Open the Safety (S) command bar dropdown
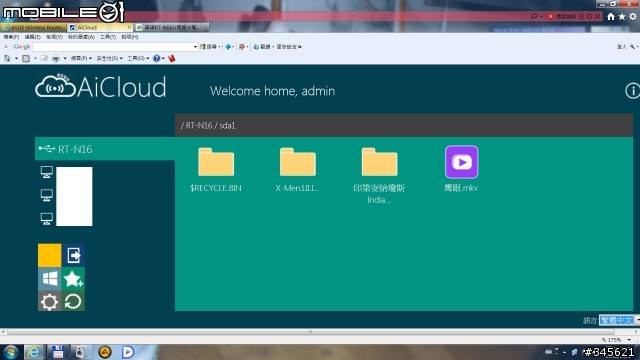 (109, 58)
